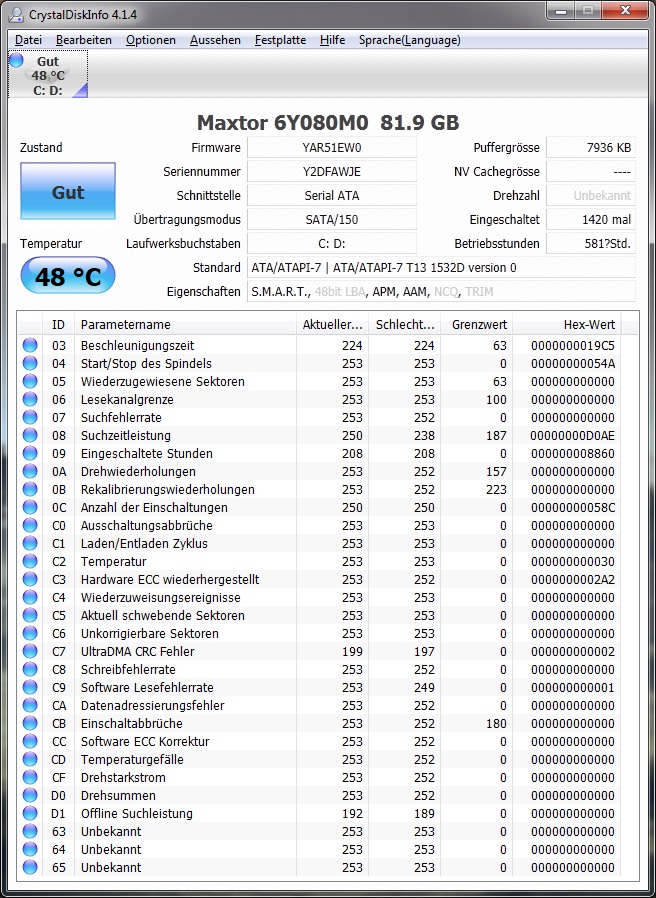
Task: Select hex value 00000000D0AE
Action: click(573, 436)
